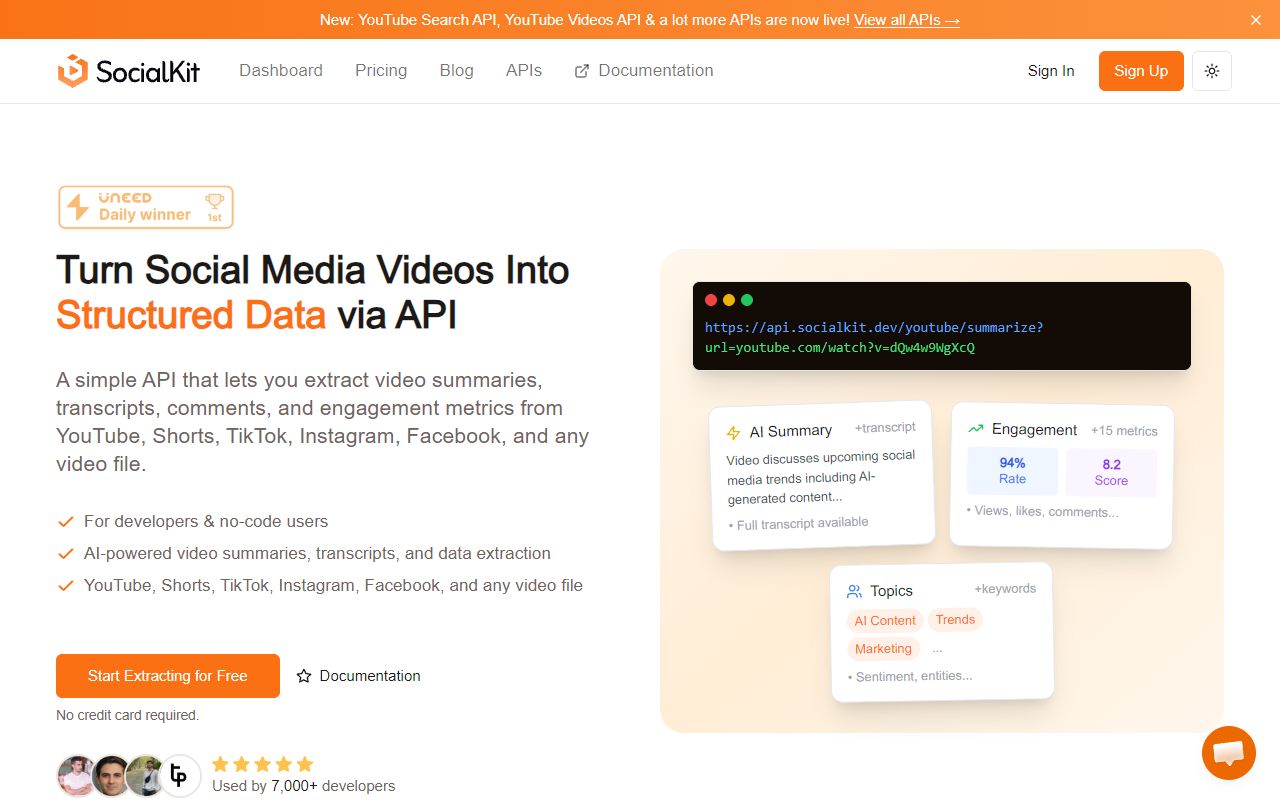Click the people icon on Topics card
Image resolution: width=1280 pixels, height=800 pixels.
855,590
